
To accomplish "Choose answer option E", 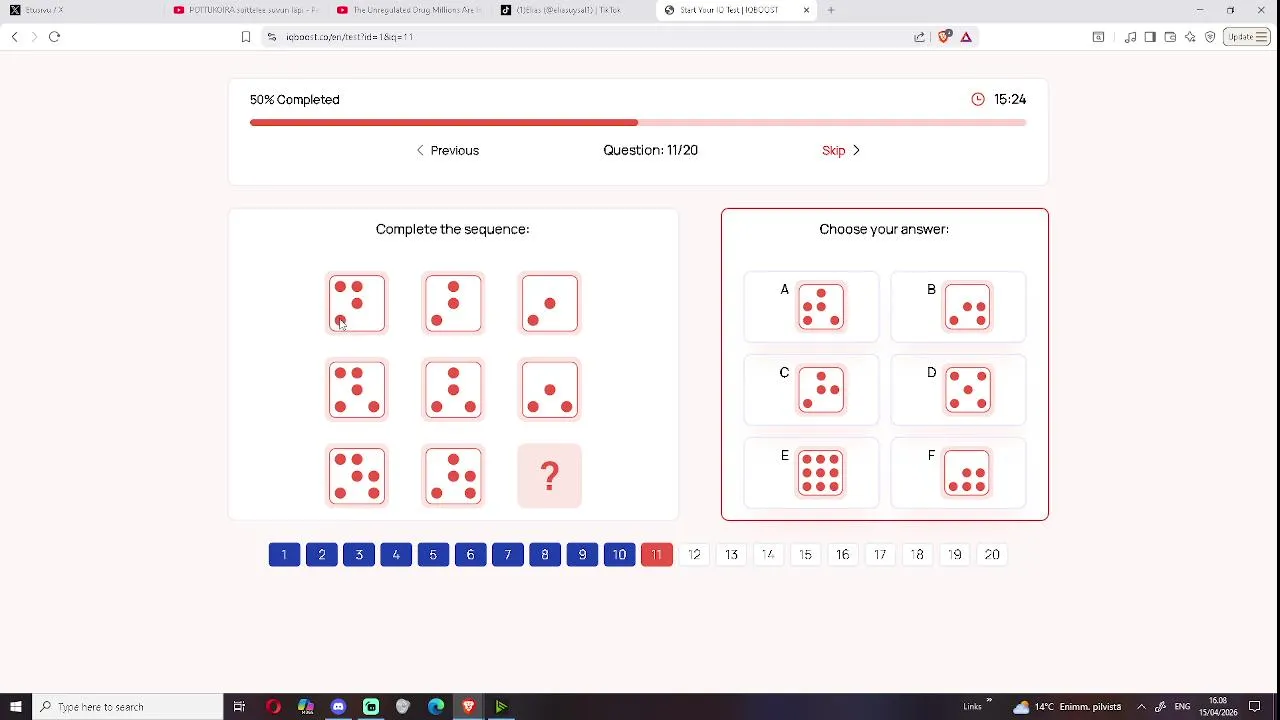I will (811, 473).
